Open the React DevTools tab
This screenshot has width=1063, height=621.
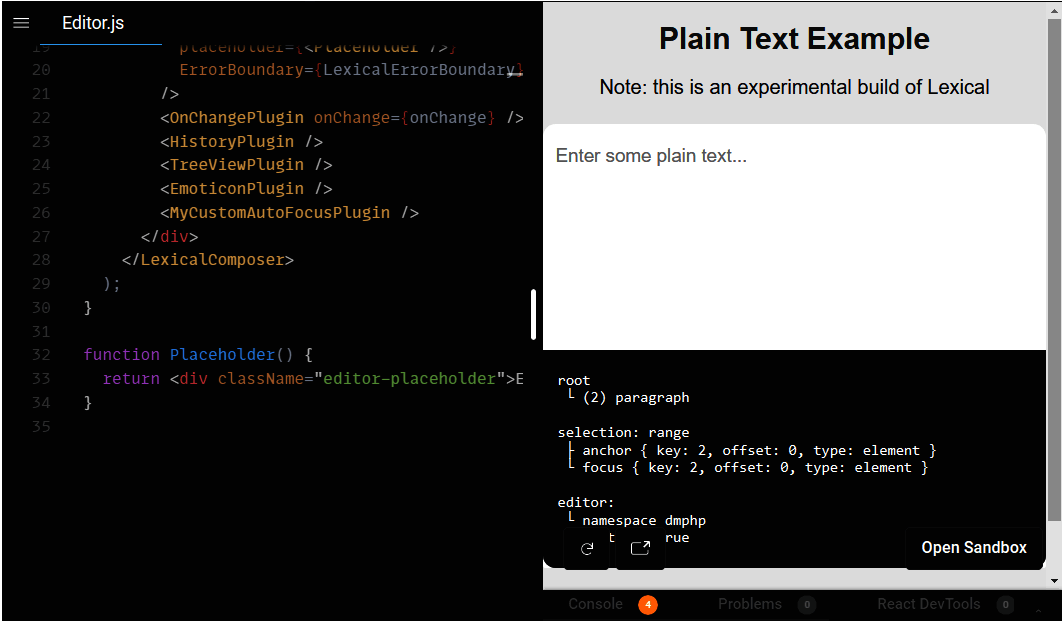[x=929, y=604]
